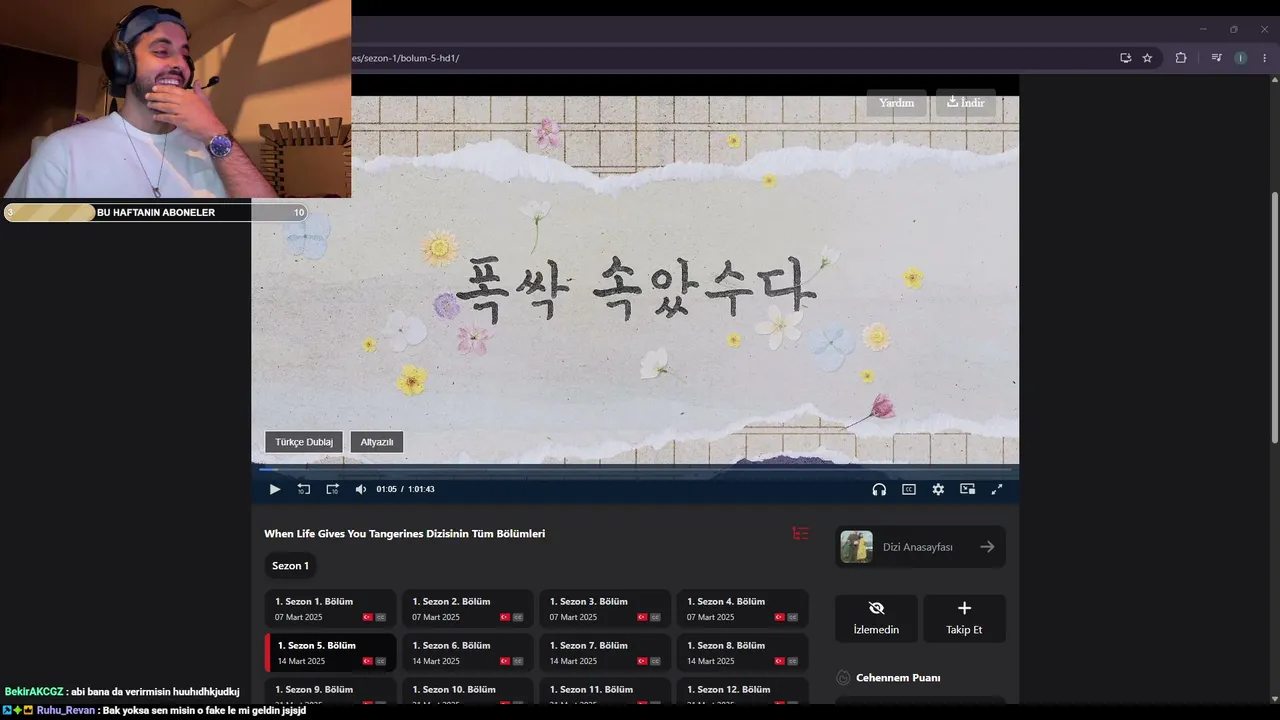Viewport: 1280px width, 720px height.
Task: Open the Chrome three-dot menu
Action: pos(1264,58)
